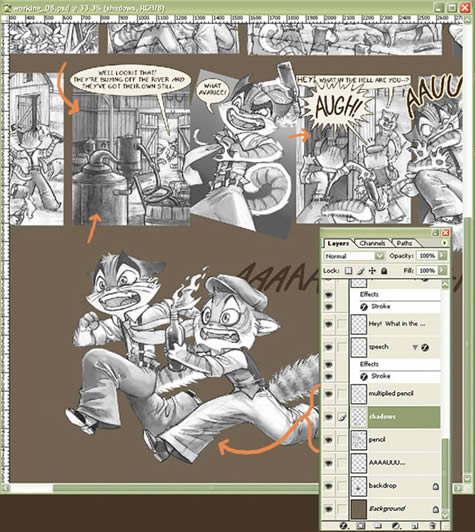Image resolution: width=475 pixels, height=532 pixels.
Task: Create a new layer set folder
Action: [x=378, y=526]
